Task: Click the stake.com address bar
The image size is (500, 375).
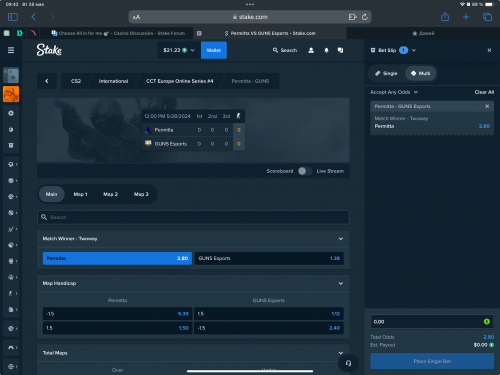Action: (x=250, y=17)
